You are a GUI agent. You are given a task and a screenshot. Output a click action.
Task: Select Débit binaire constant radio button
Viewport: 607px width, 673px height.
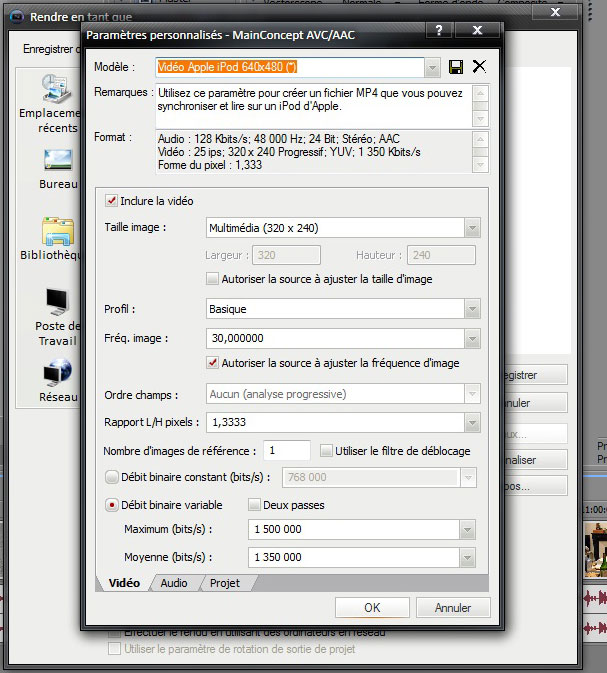(x=112, y=477)
